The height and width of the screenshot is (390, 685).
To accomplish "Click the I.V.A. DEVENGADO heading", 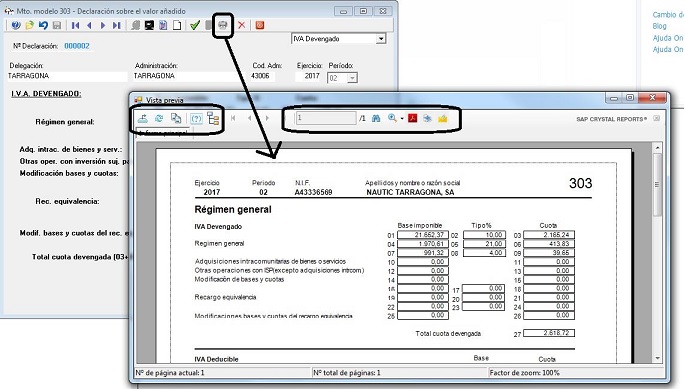I will click(x=46, y=93).
